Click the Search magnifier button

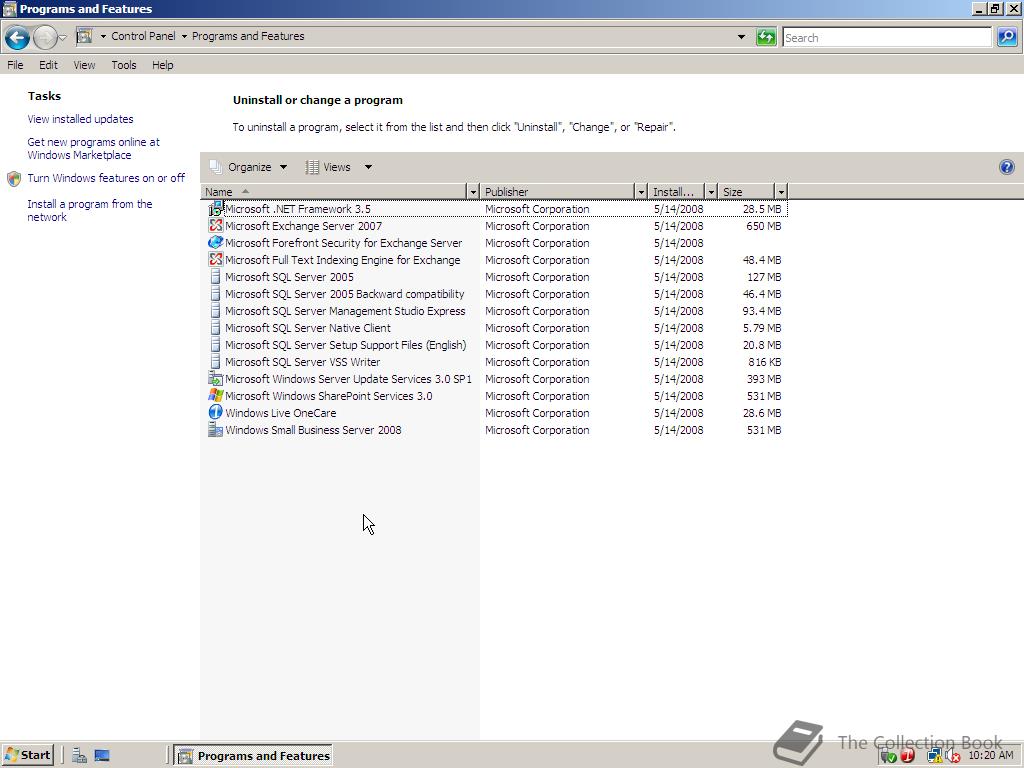pyautogui.click(x=1006, y=37)
